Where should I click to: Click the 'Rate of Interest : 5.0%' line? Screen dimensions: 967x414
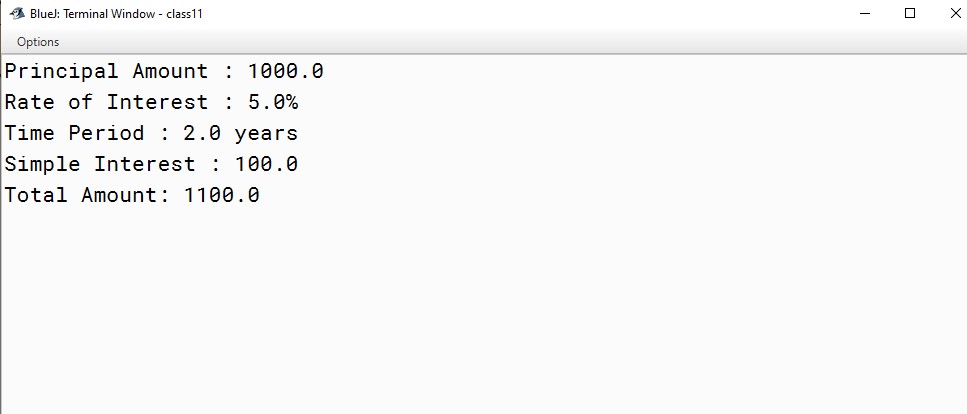[x=151, y=102]
